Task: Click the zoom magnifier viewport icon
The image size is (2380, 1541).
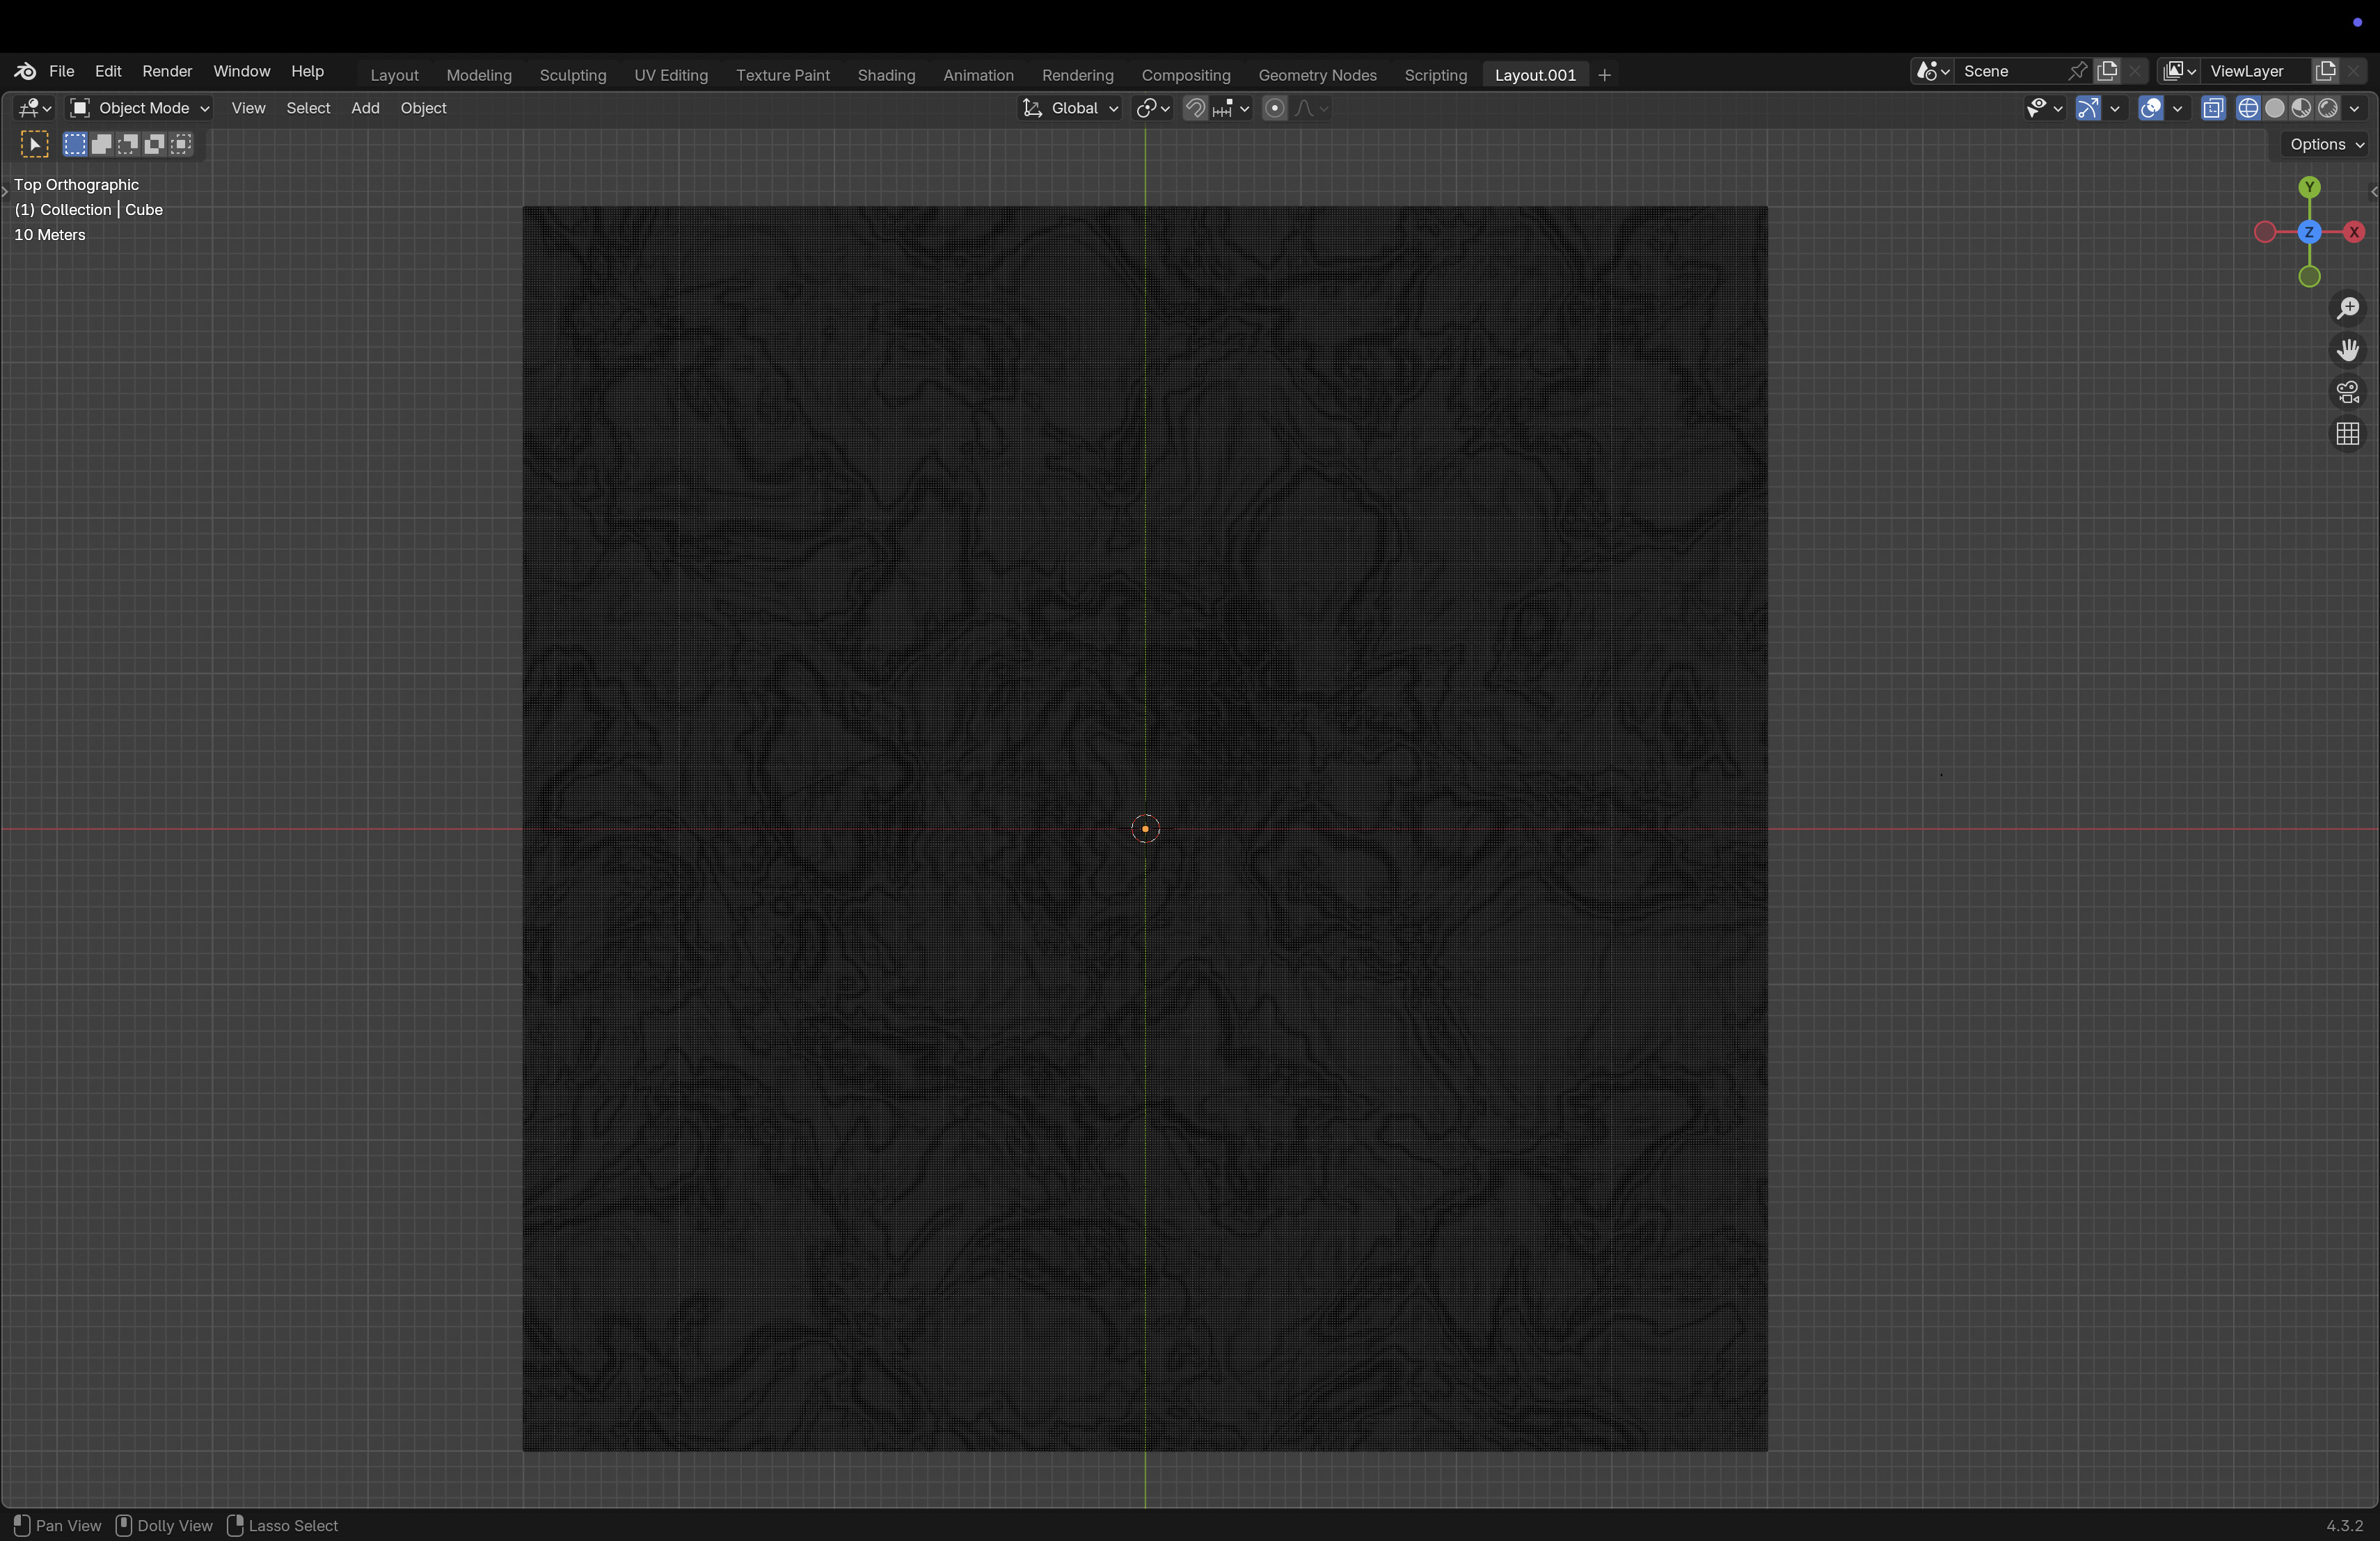Action: click(x=2347, y=308)
